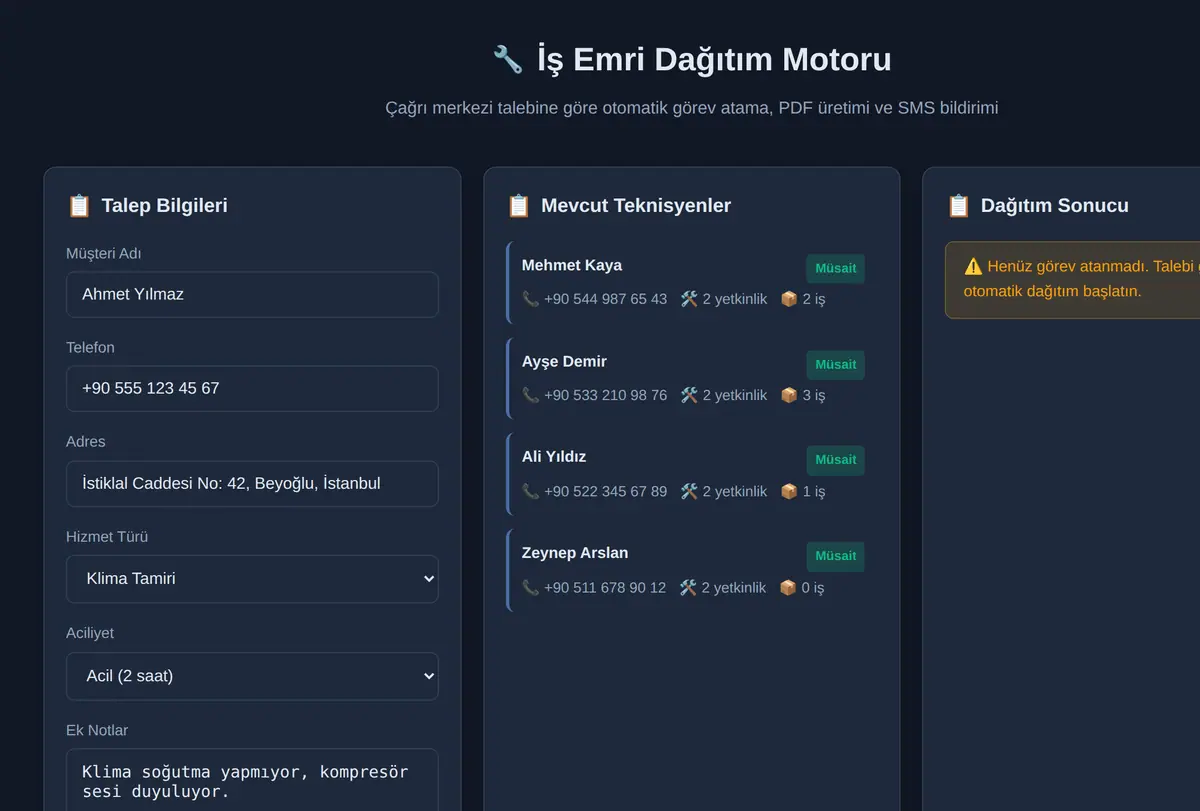This screenshot has height=811, width=1200.
Task: Click the subtitle about PDF üretimi and SMS bildirimi
Action: 691,107
